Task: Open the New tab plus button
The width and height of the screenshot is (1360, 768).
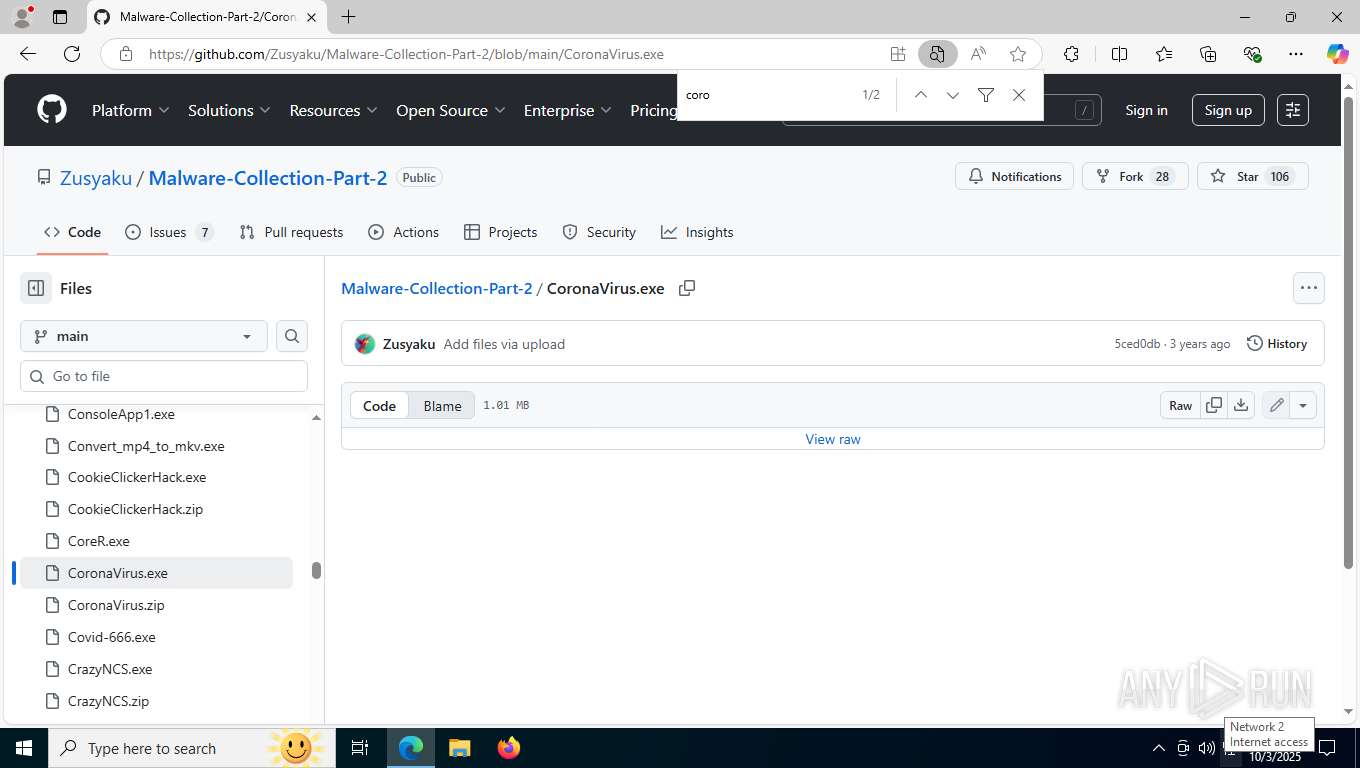Action: [x=348, y=17]
